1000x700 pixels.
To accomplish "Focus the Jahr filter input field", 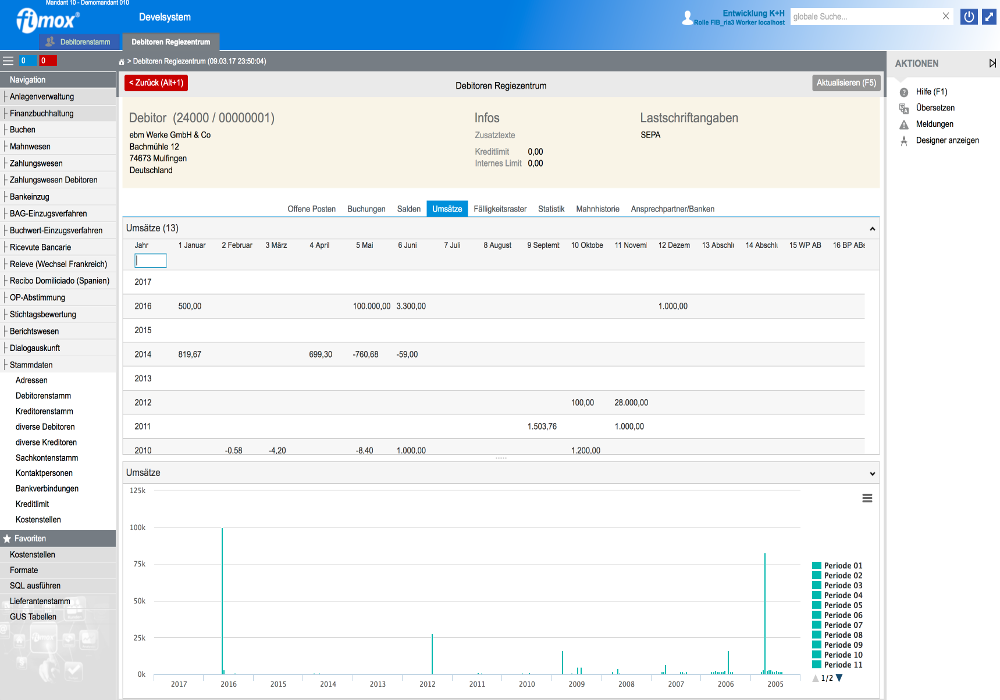I will (x=151, y=261).
